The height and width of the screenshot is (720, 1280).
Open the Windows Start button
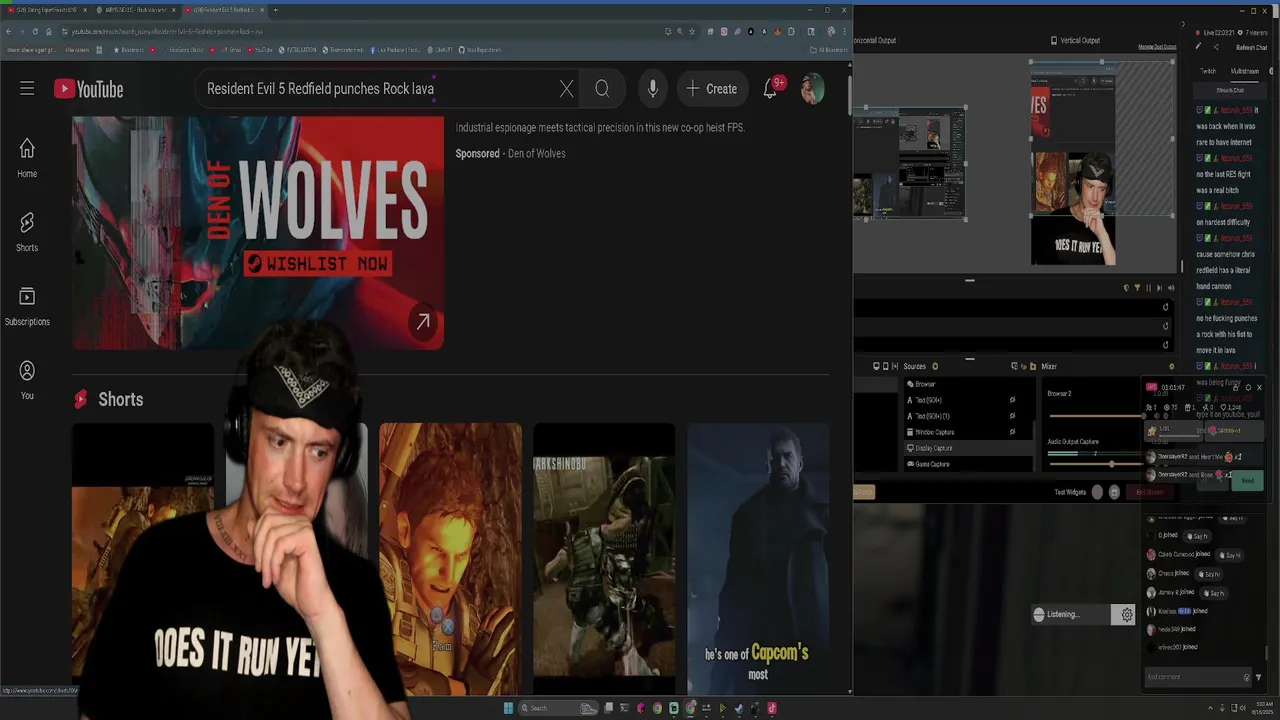[508, 708]
